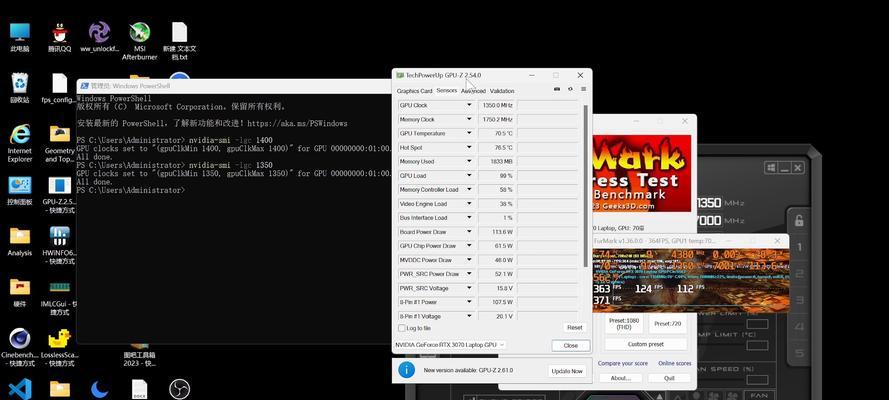The image size is (889, 400).
Task: Select the Recycle Bin desktop icon
Action: (20, 88)
